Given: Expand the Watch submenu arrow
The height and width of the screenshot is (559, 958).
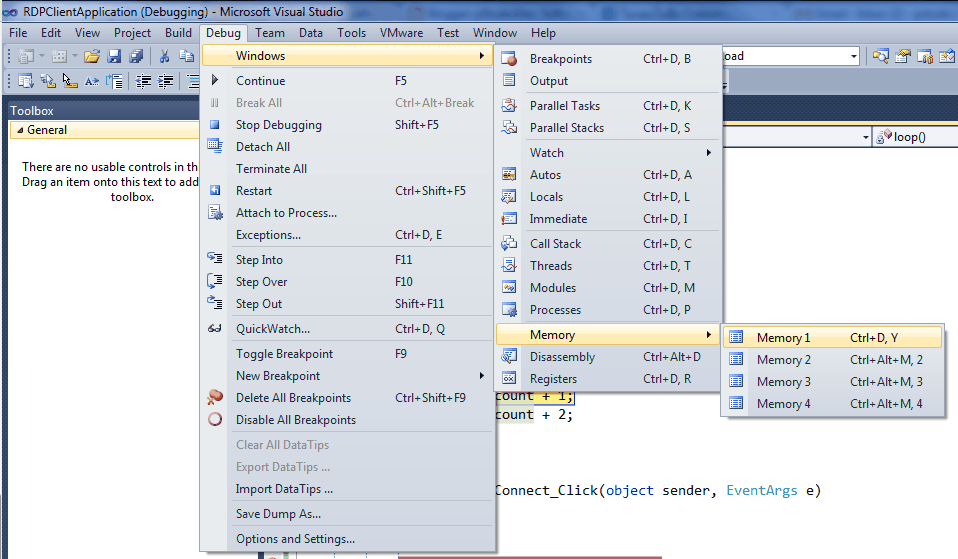Looking at the screenshot, I should tap(709, 152).
